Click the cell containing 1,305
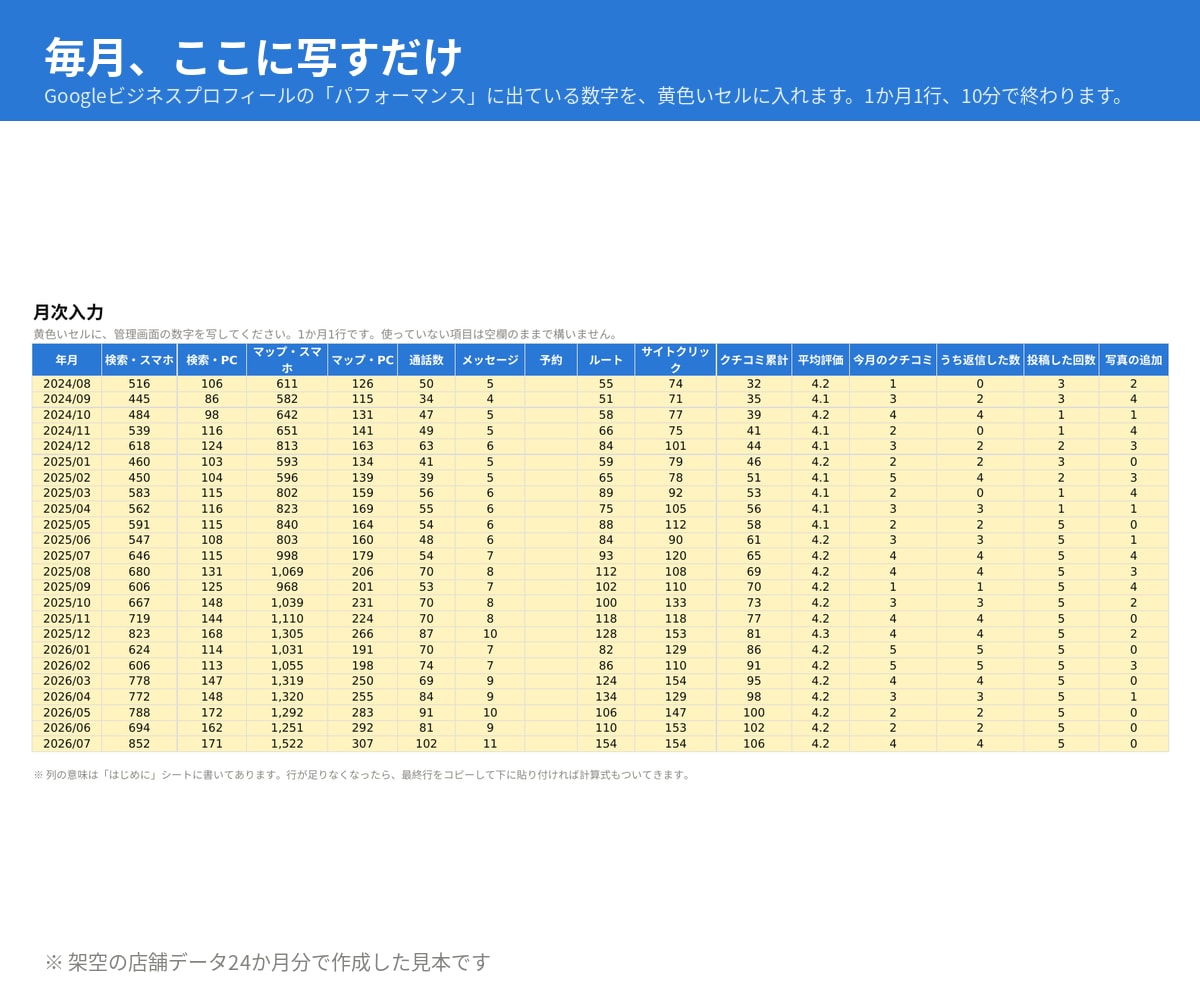 [287, 634]
